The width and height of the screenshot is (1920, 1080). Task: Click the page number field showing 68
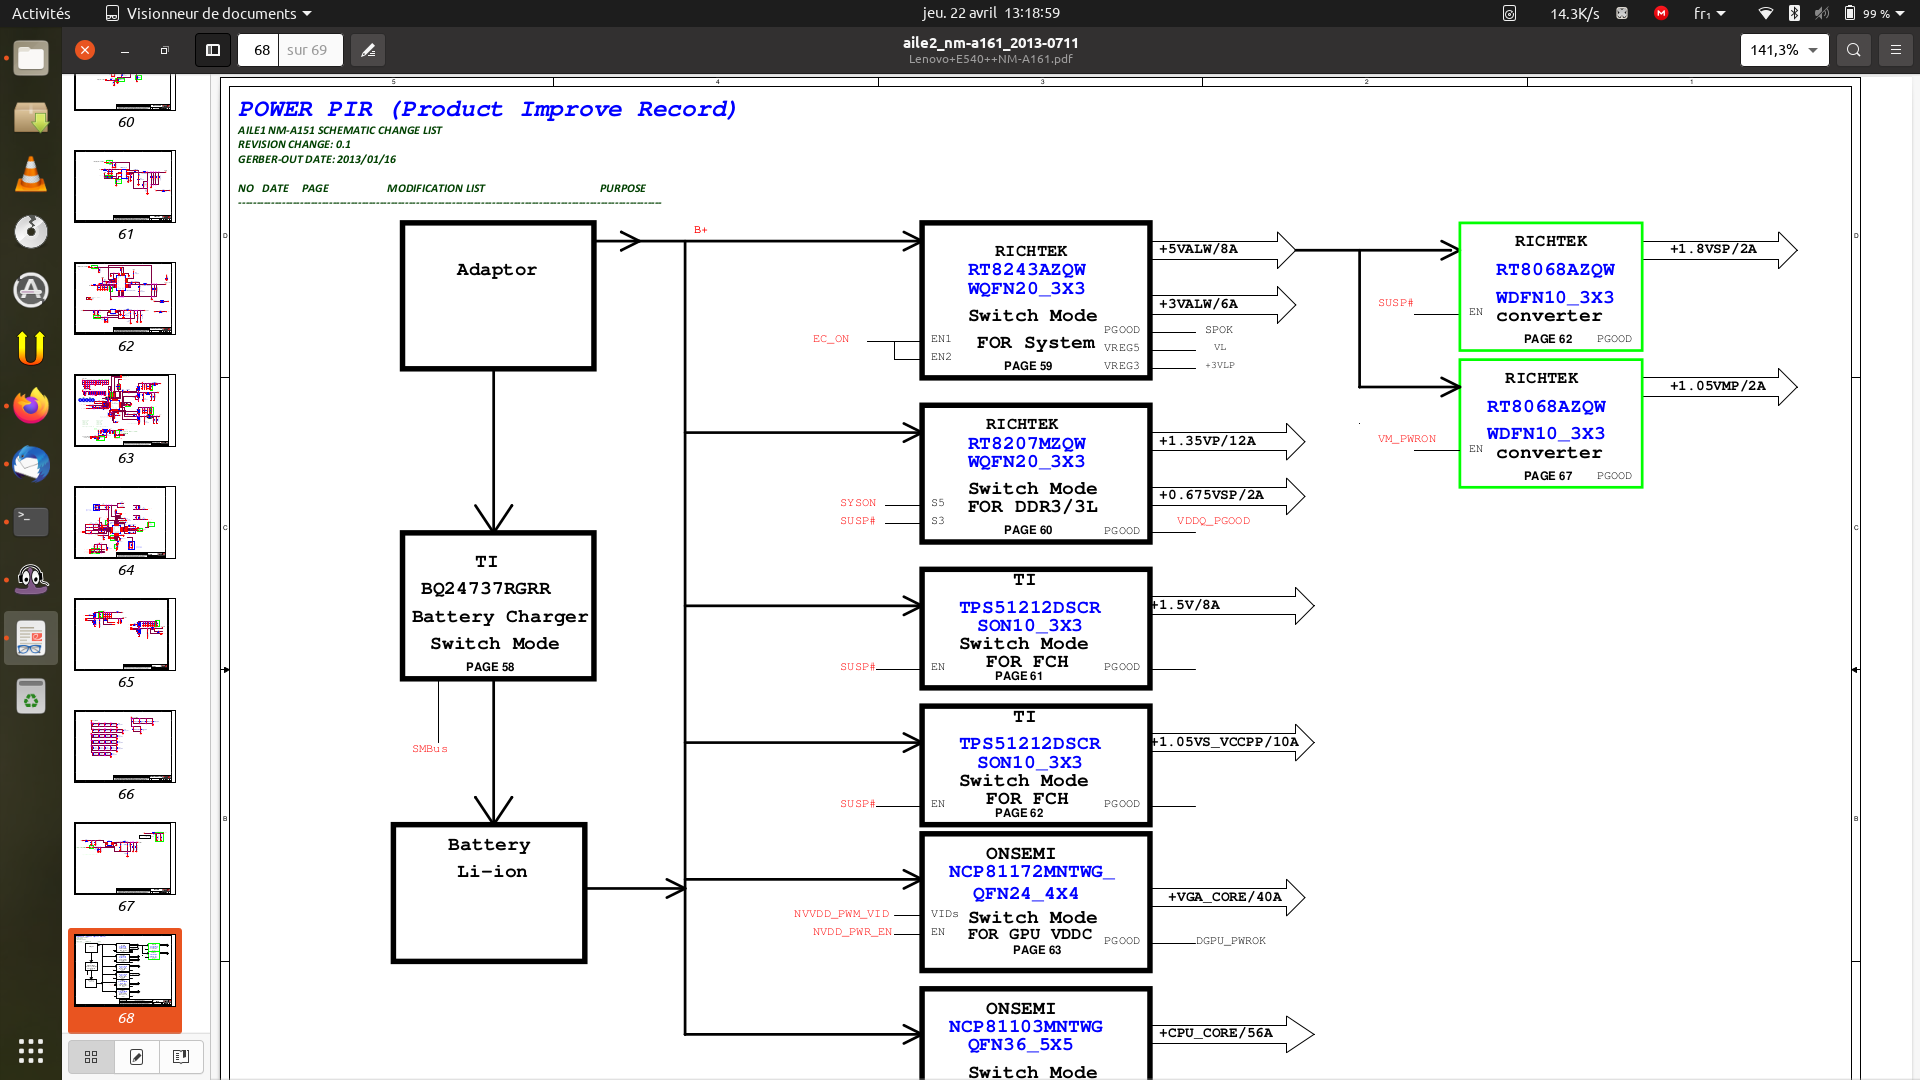pos(259,50)
